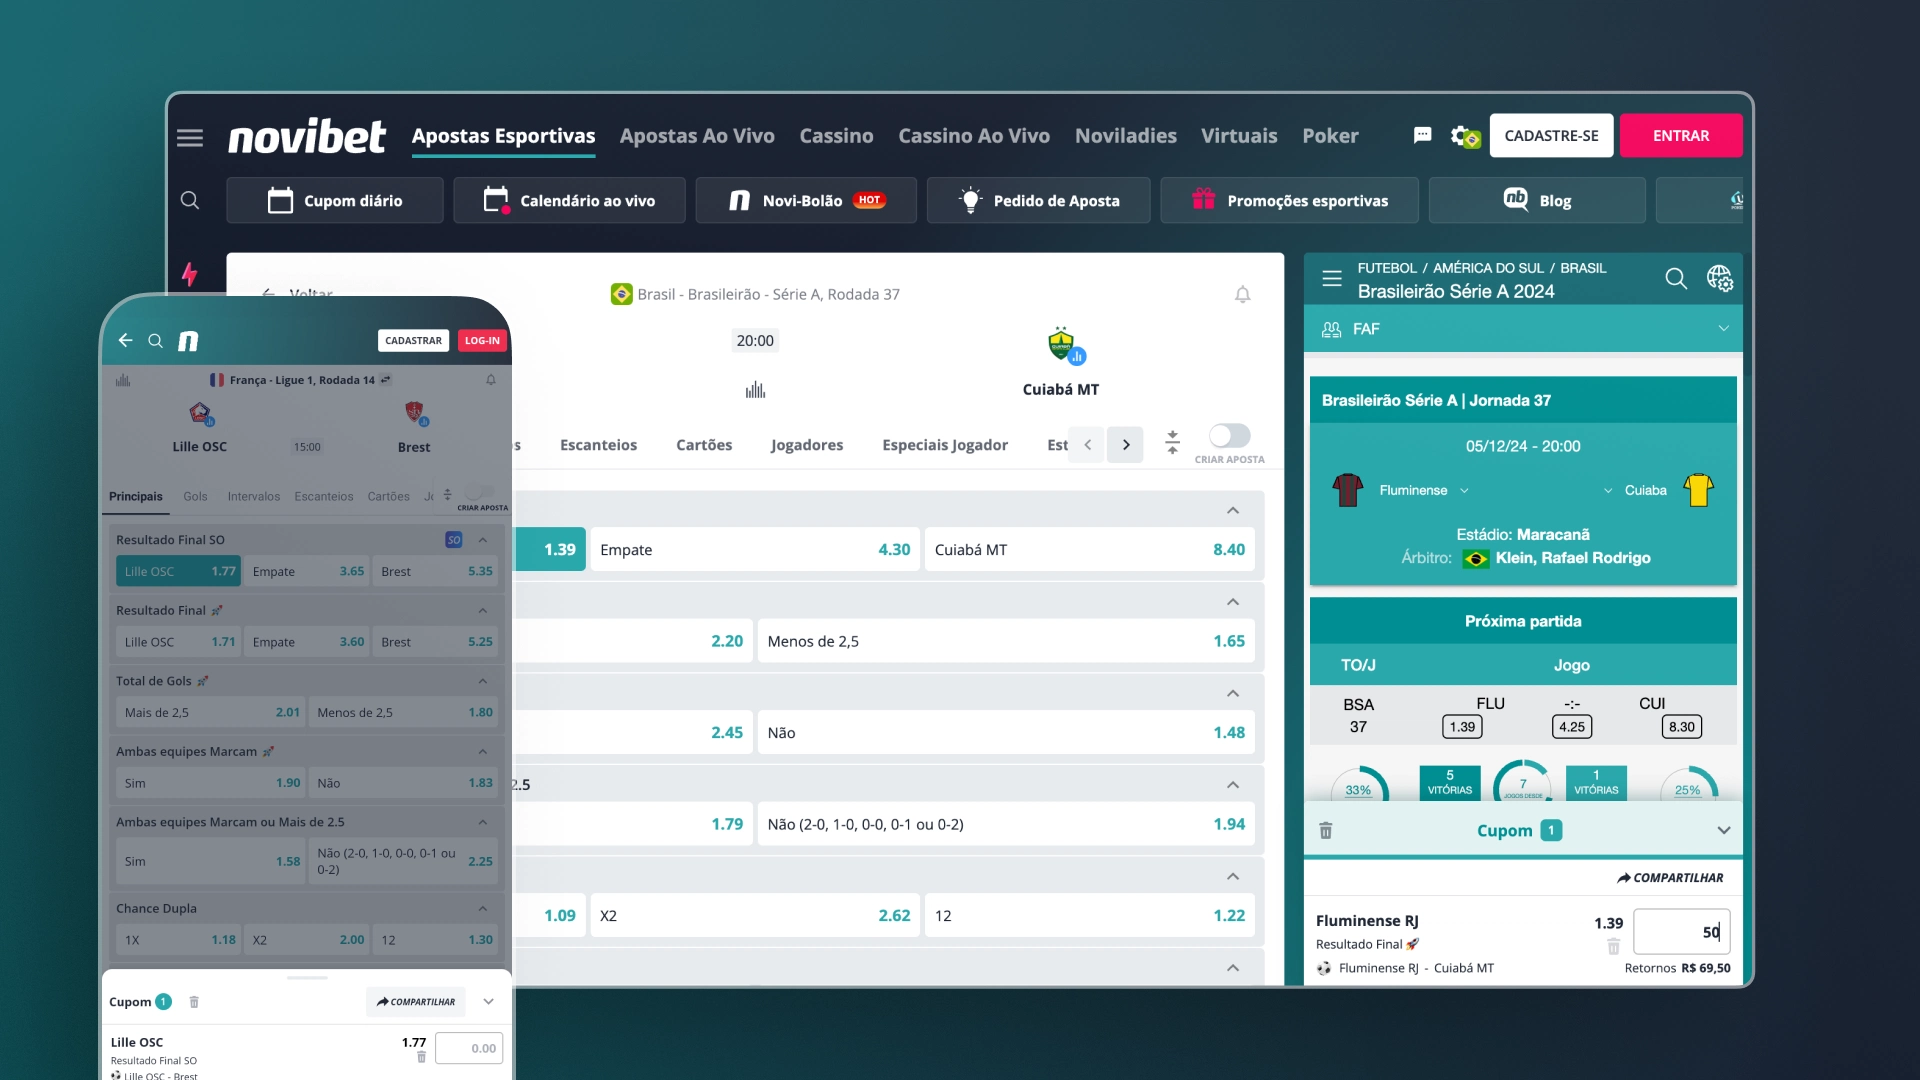
Task: Click the novibet logo
Action: pyautogui.click(x=306, y=136)
